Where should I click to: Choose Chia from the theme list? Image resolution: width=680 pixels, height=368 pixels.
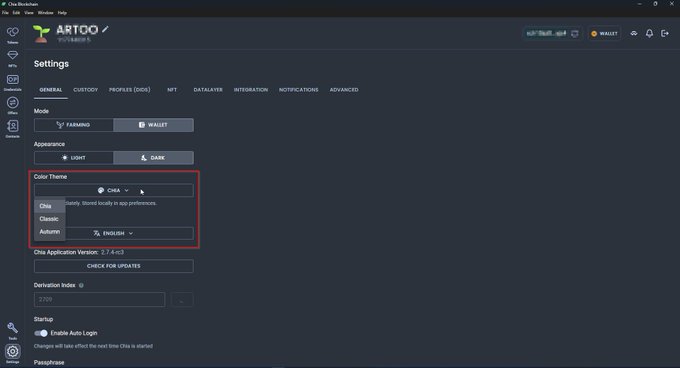49,206
